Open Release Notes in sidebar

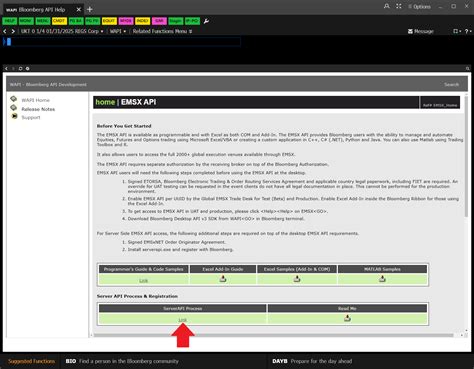[38, 109]
